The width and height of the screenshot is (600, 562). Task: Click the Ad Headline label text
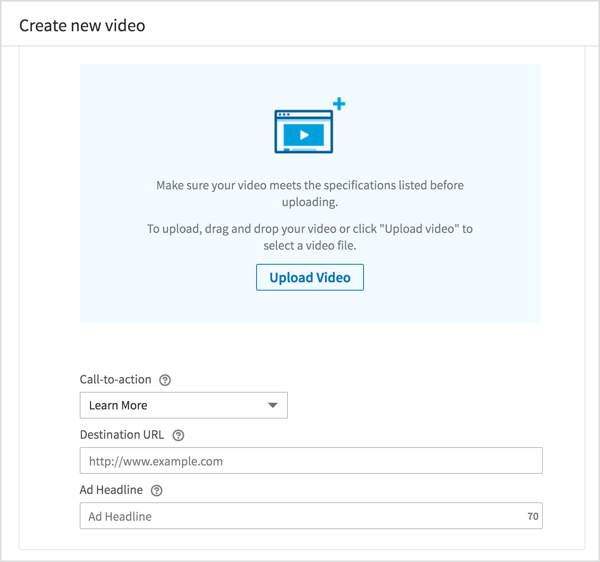[x=112, y=490]
